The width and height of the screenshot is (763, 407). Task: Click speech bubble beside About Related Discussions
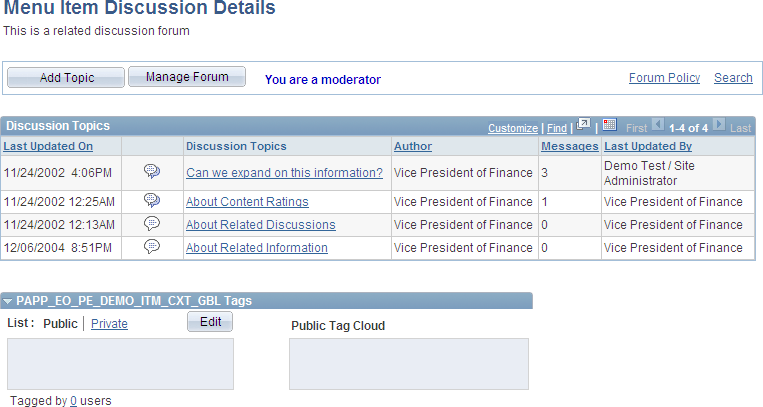[152, 223]
